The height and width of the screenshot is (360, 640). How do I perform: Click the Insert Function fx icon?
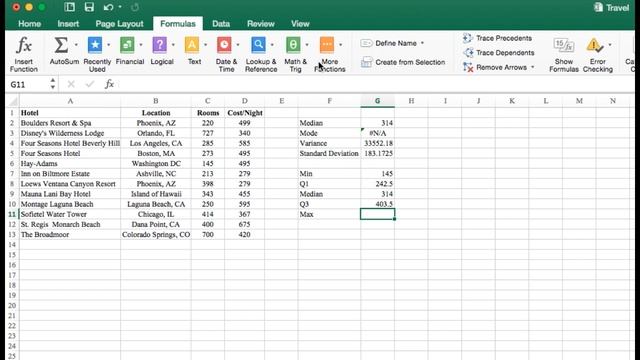pos(23,46)
